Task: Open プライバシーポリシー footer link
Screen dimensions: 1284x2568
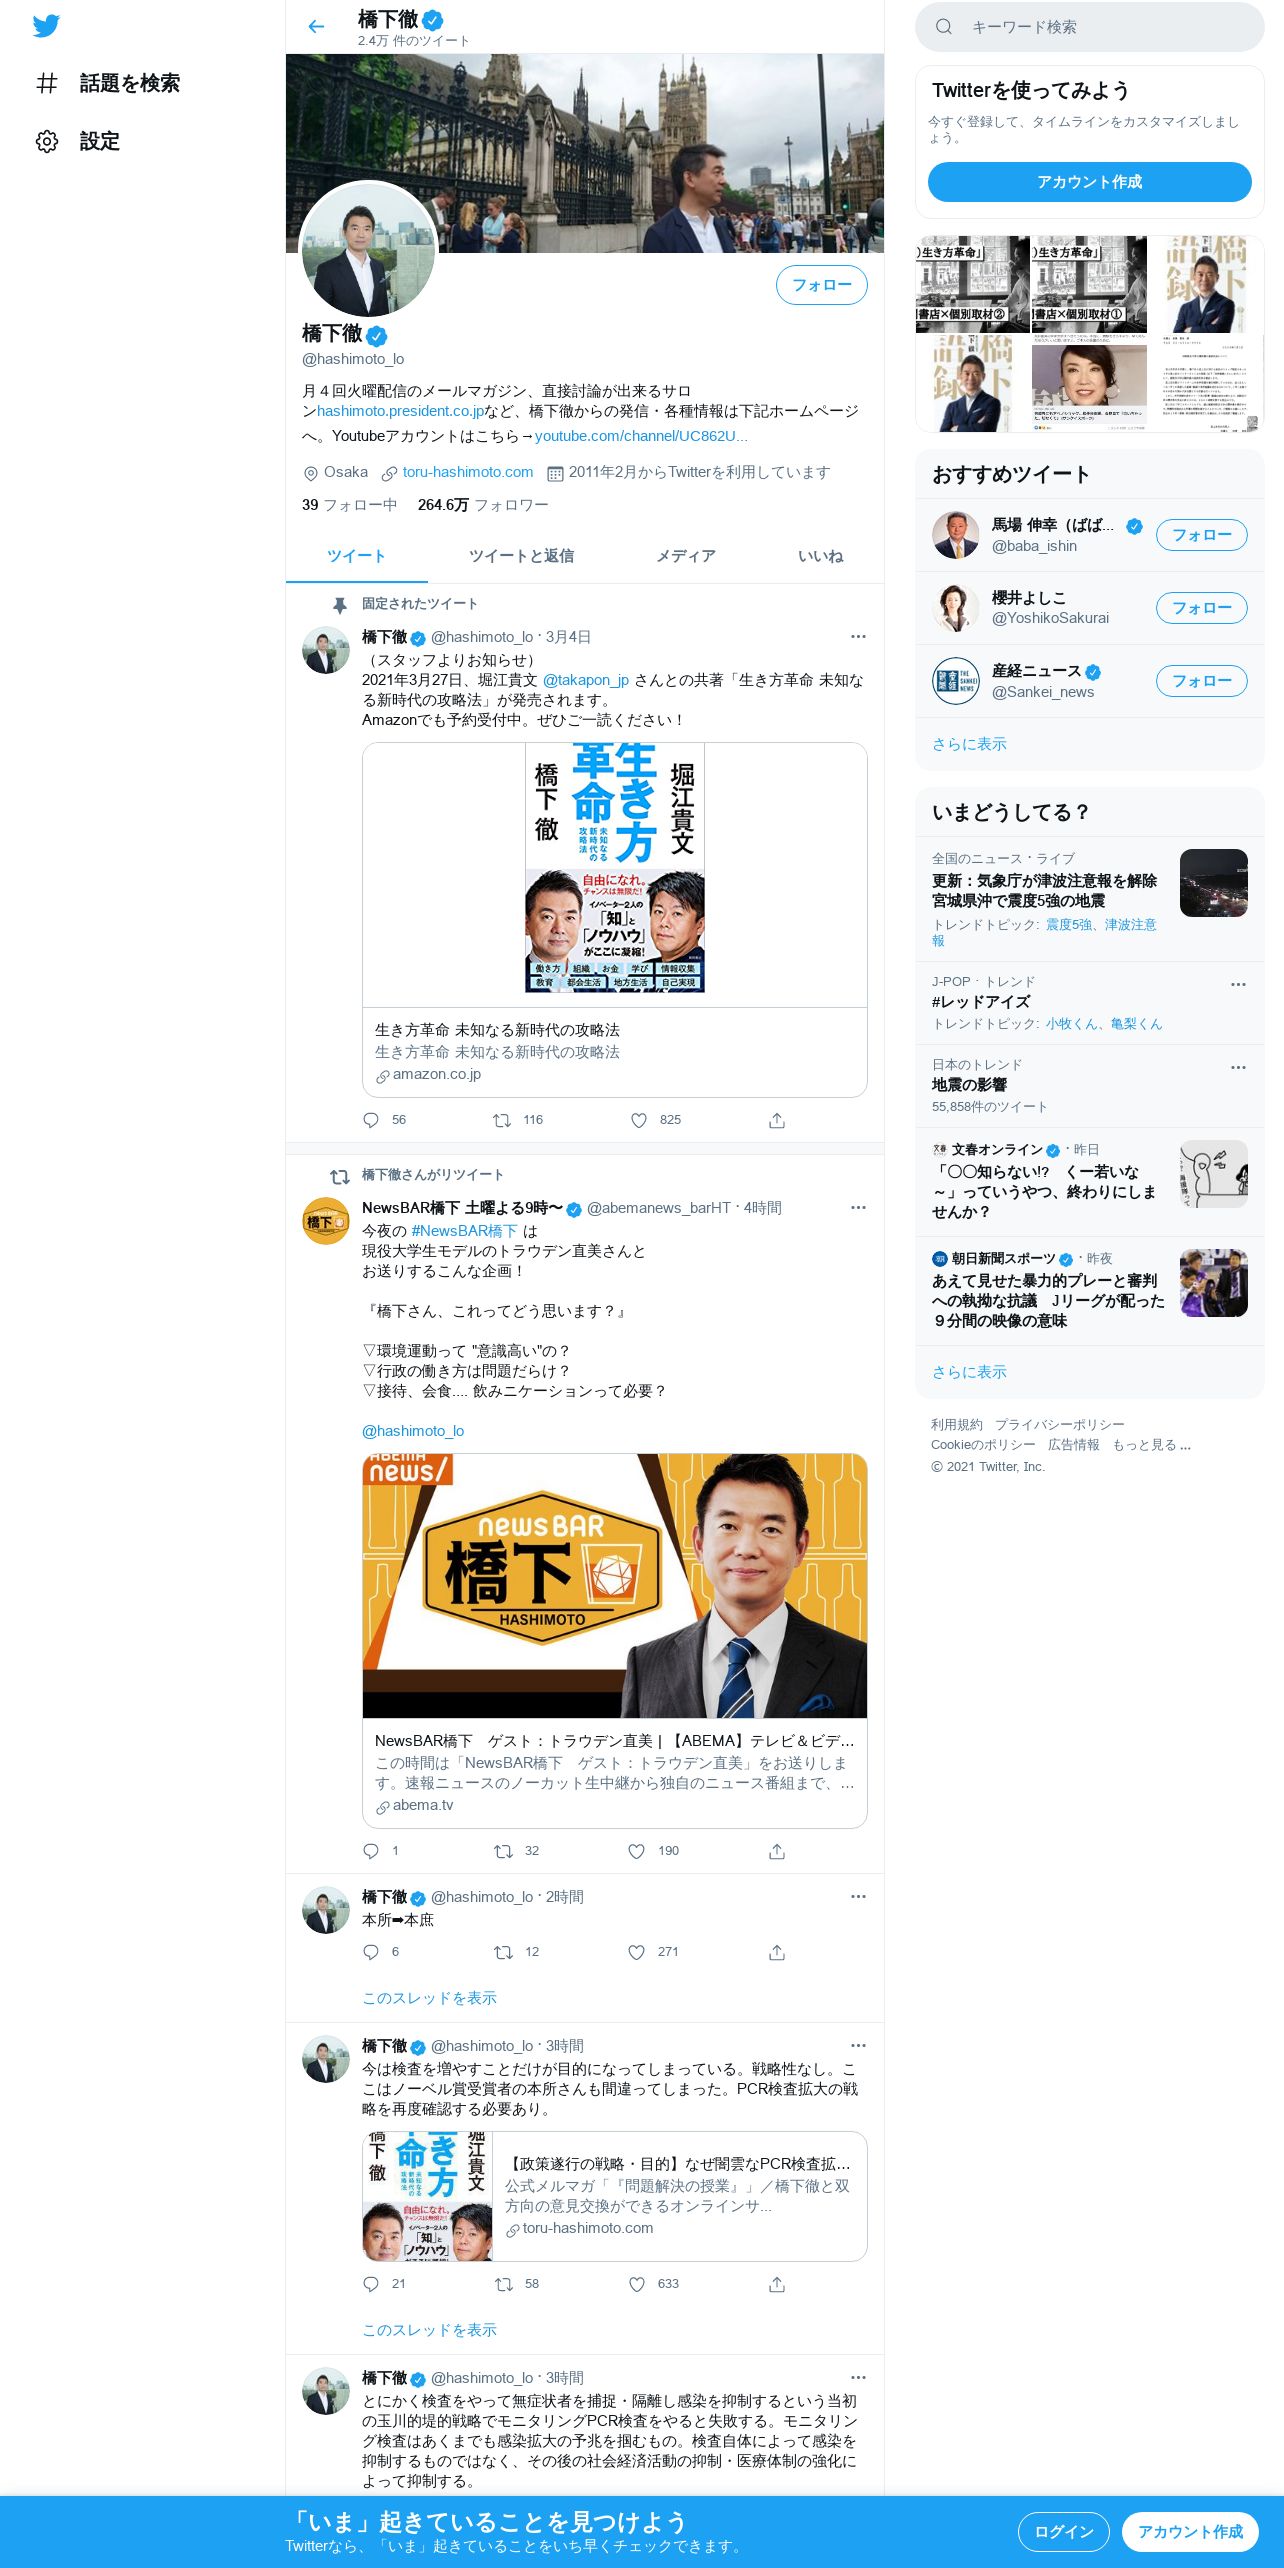Action: pos(1060,1425)
